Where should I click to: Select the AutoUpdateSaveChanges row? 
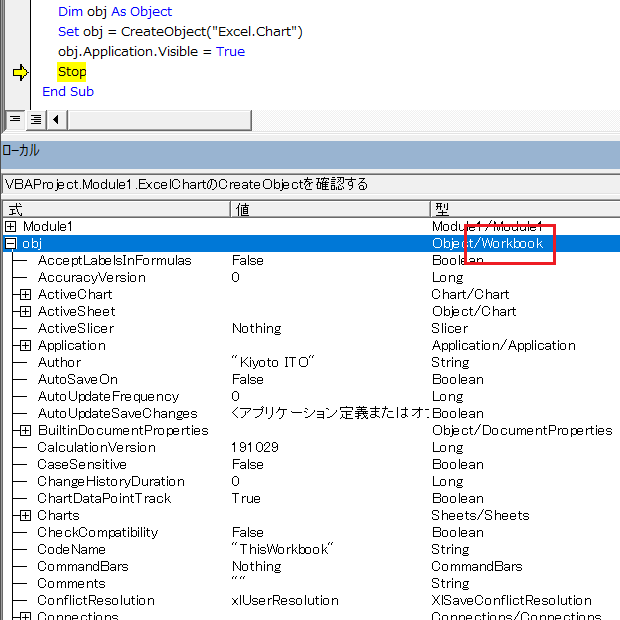pos(312,414)
